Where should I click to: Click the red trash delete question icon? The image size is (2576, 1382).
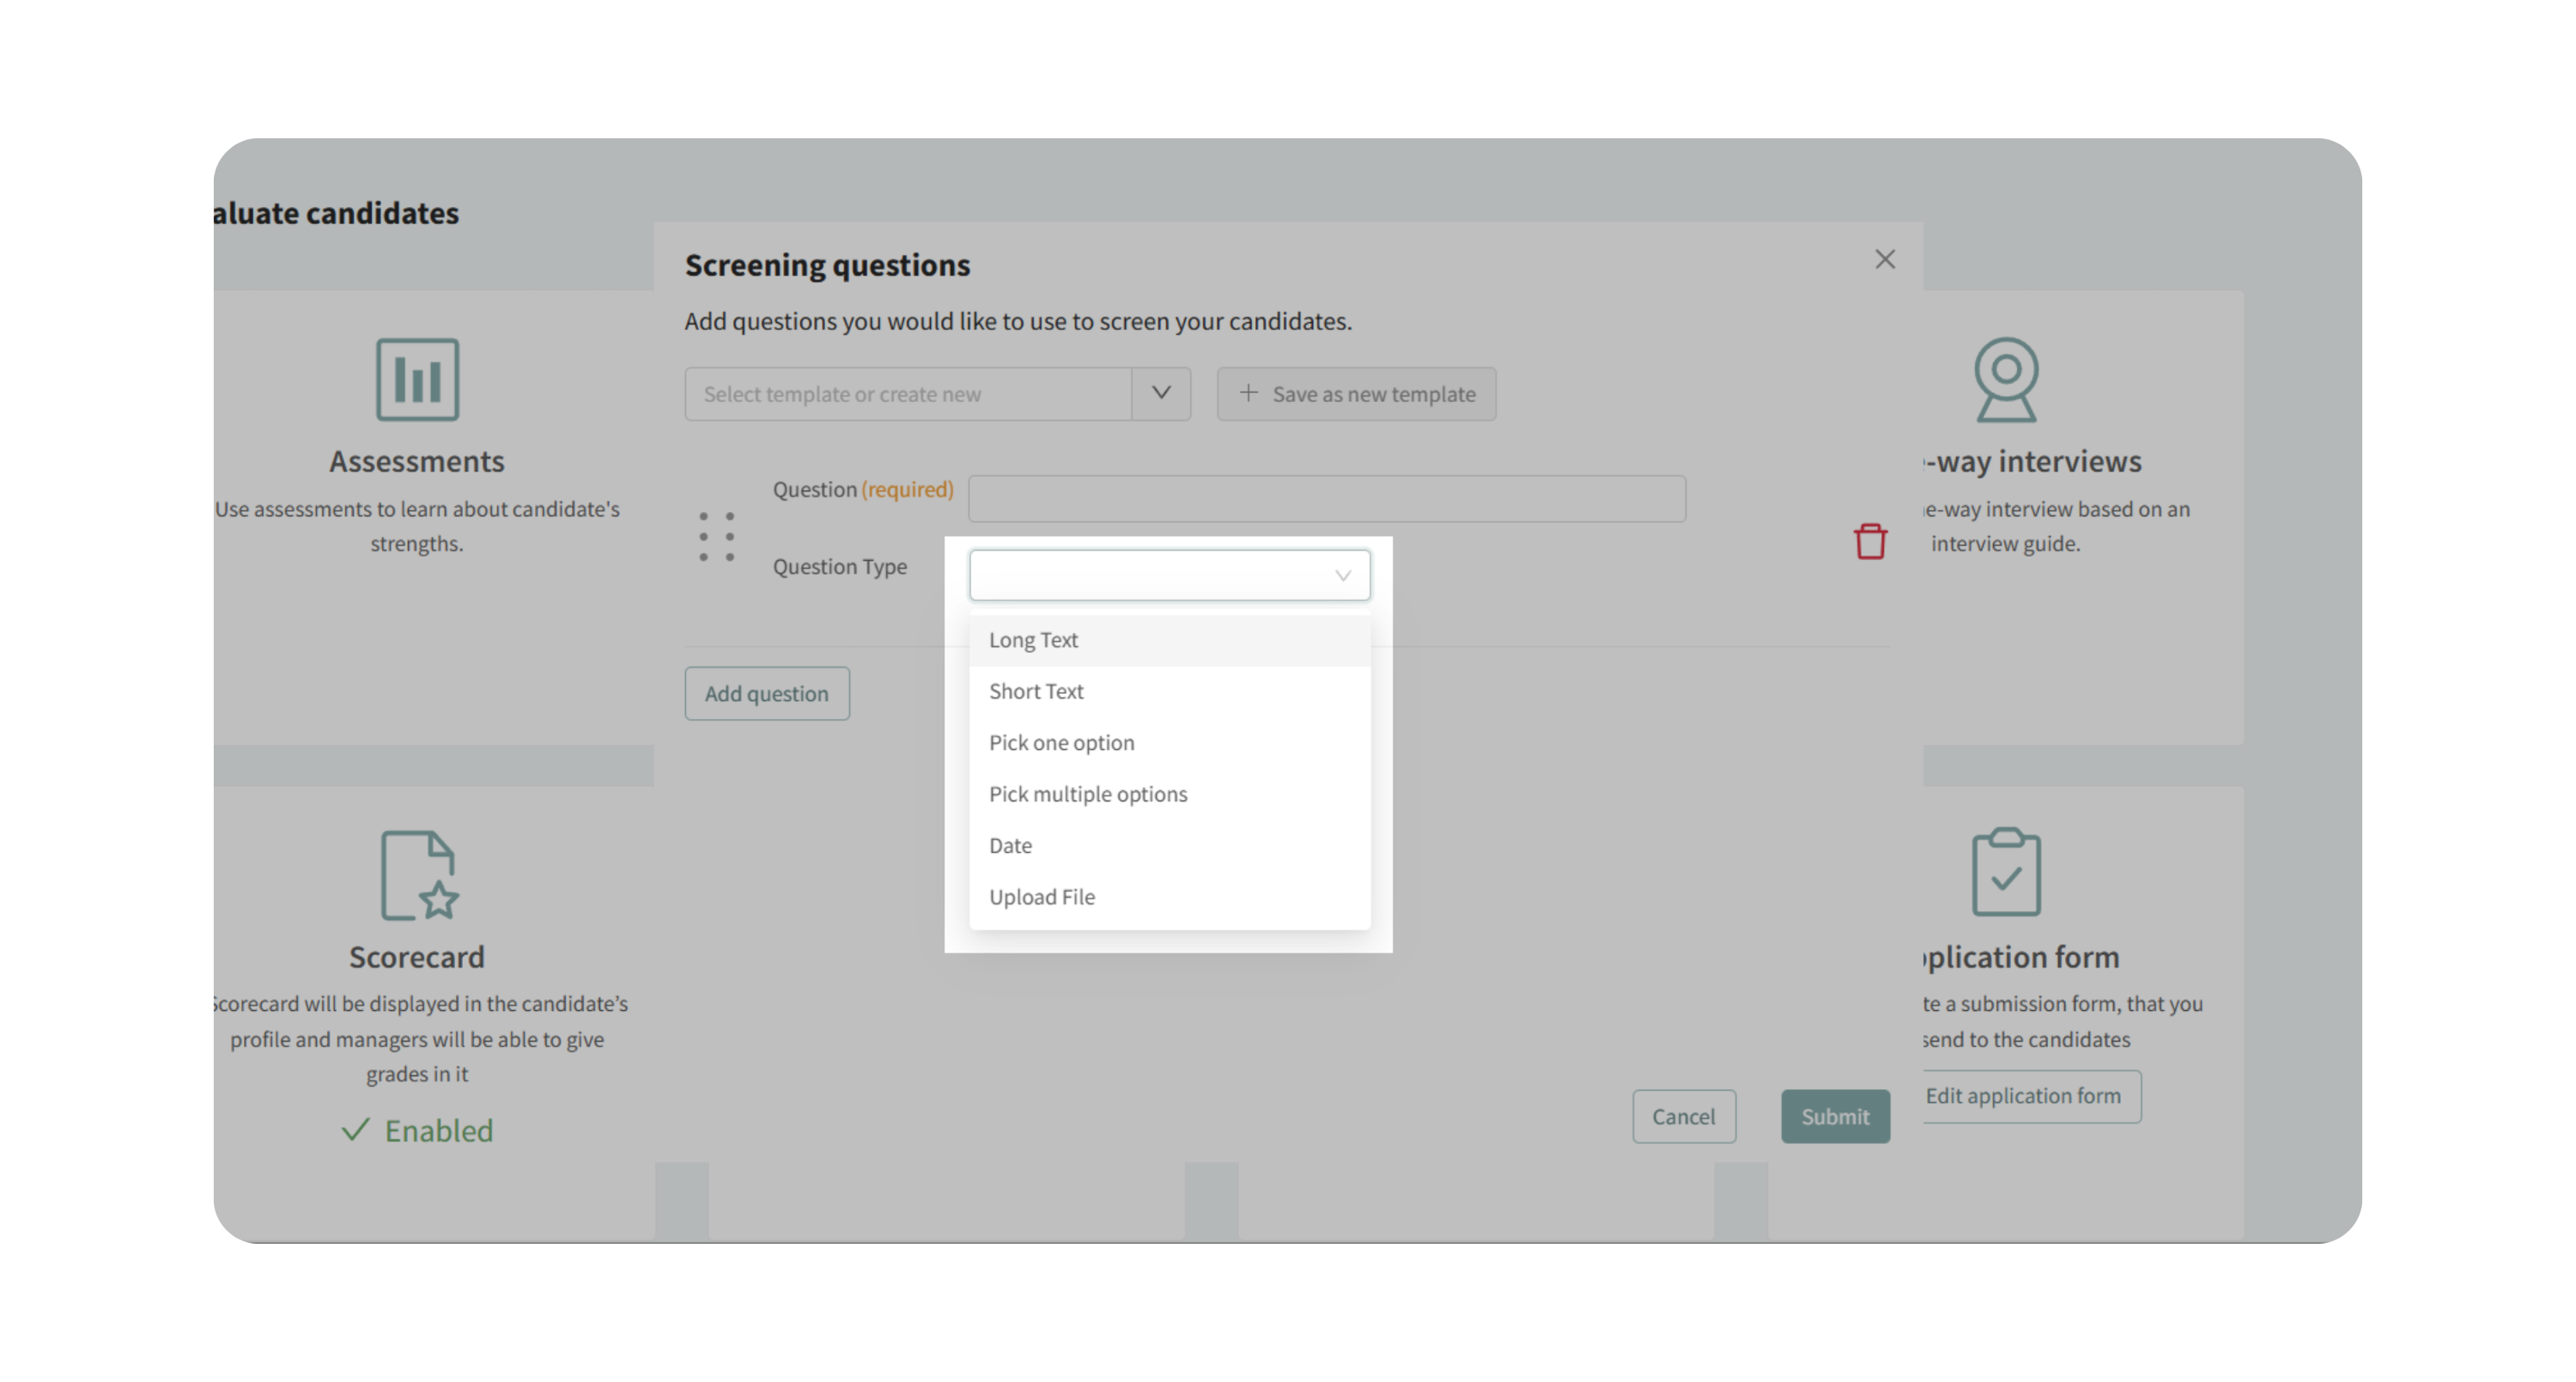click(1869, 541)
